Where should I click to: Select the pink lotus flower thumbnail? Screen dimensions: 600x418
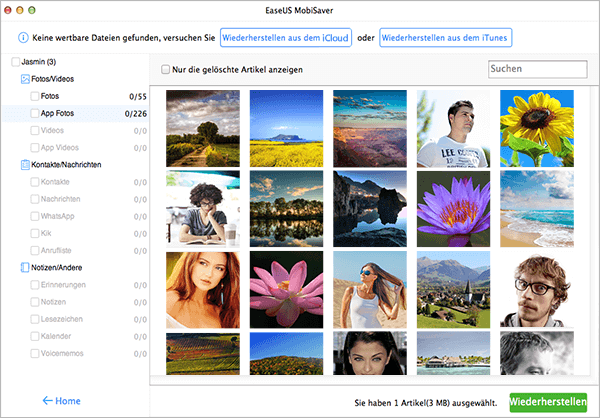[286, 290]
